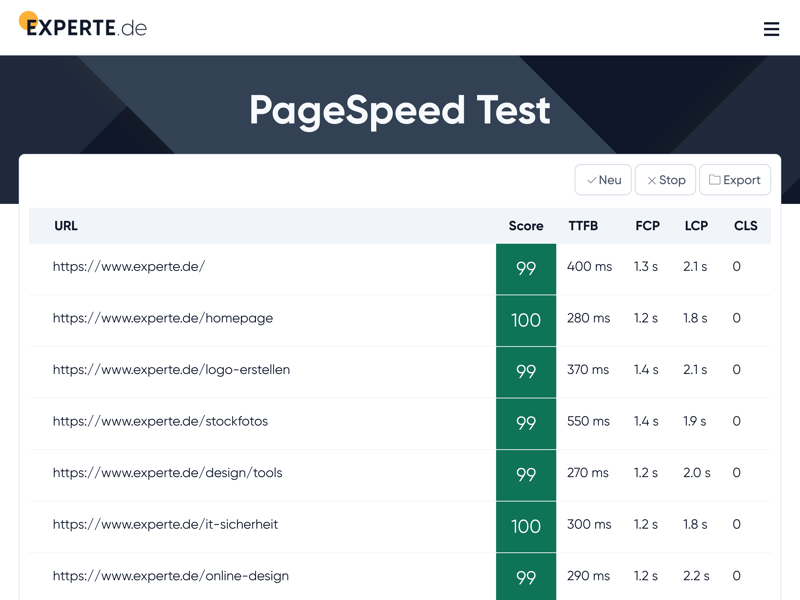Open the design/tools URL
This screenshot has height=600, width=800.
pos(167,473)
